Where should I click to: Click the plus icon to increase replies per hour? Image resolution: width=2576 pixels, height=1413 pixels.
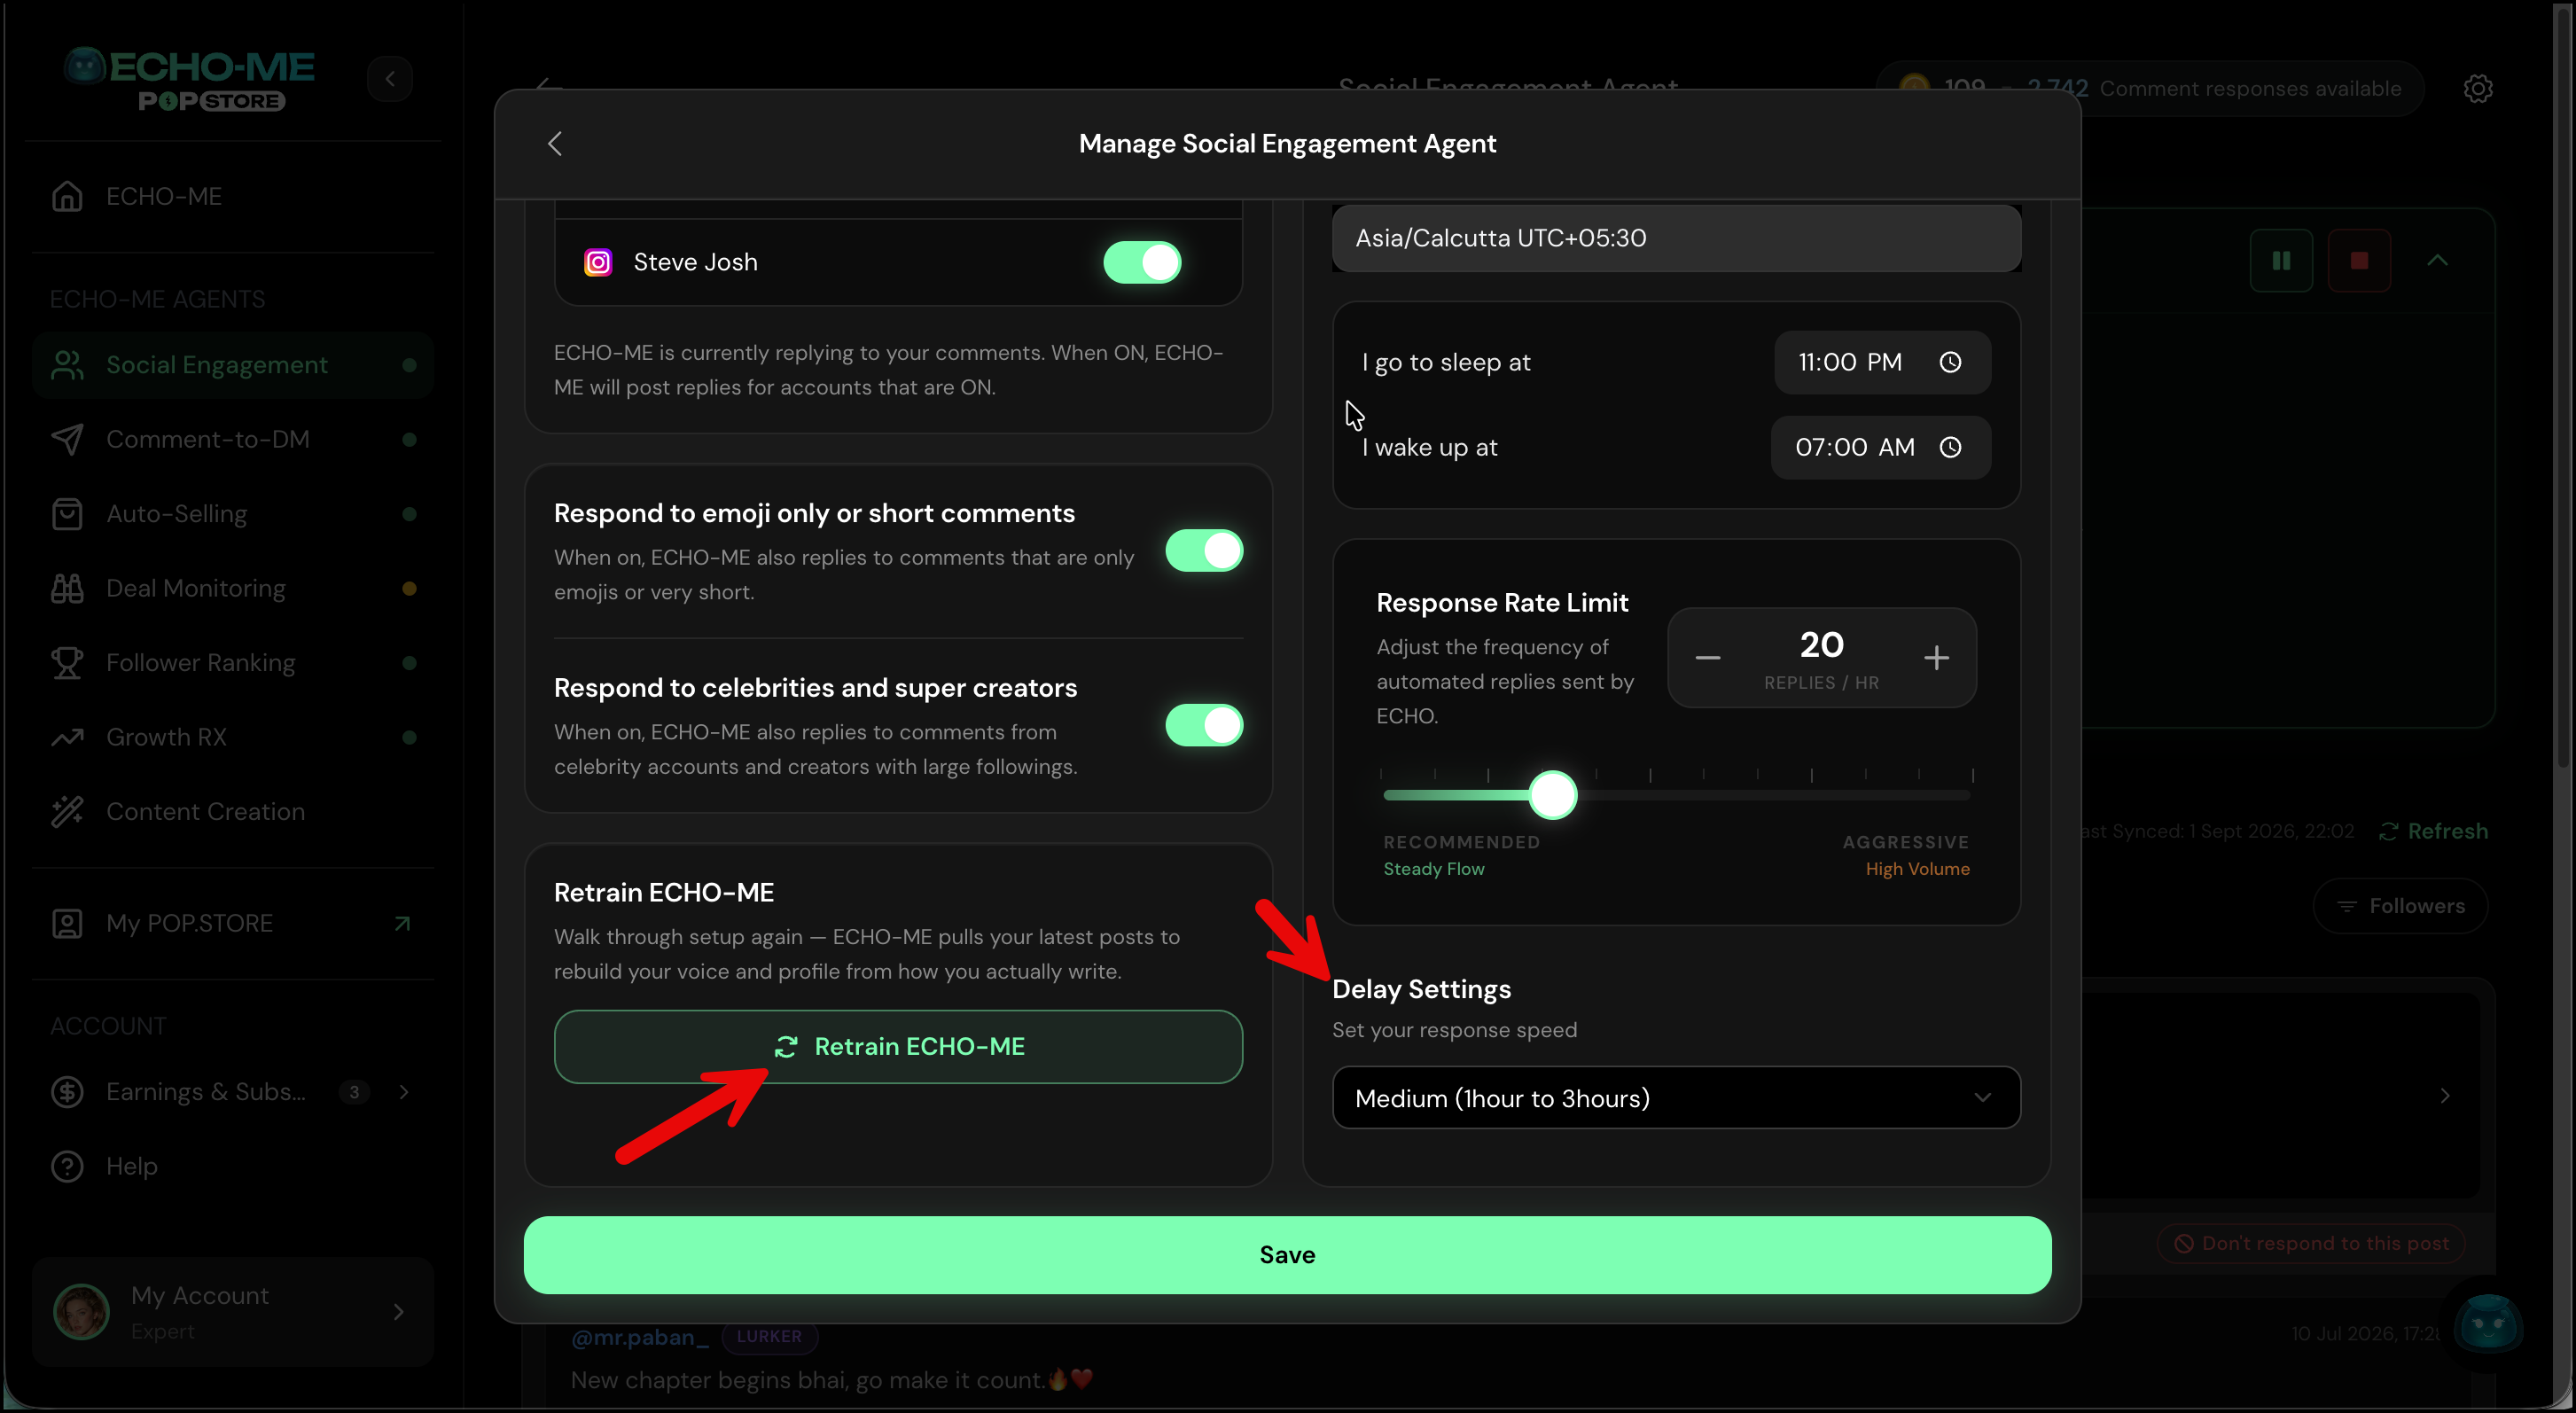[x=1936, y=657]
